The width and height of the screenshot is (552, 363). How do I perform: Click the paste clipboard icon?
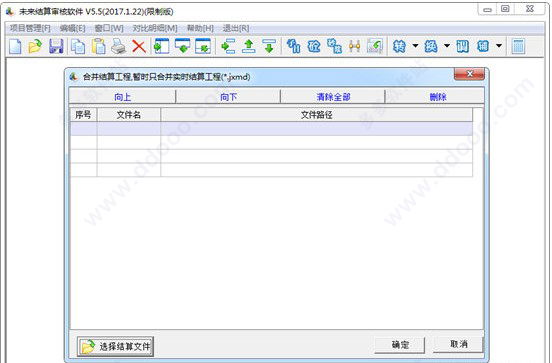pos(99,46)
